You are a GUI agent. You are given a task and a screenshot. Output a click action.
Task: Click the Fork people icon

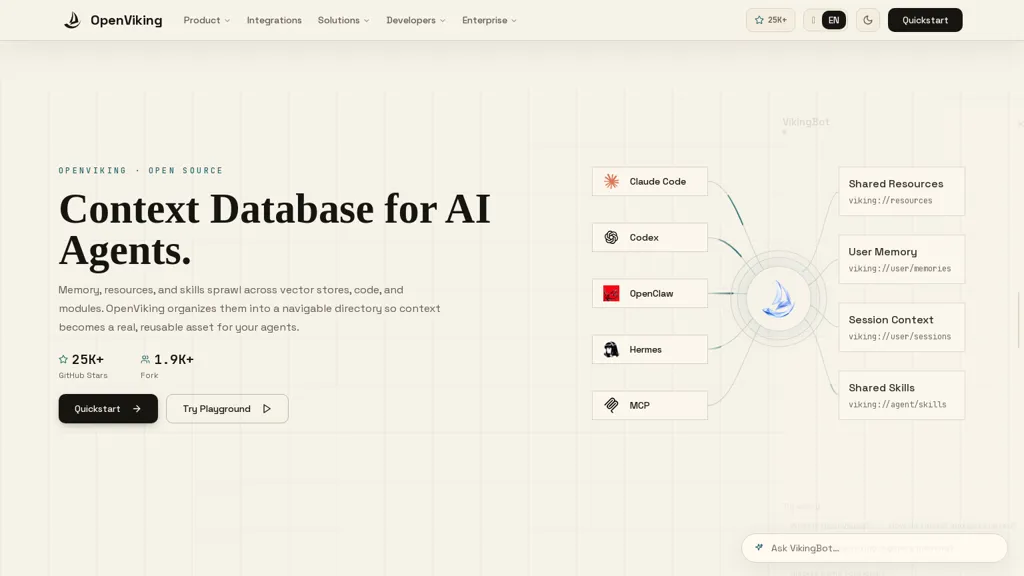(x=145, y=359)
